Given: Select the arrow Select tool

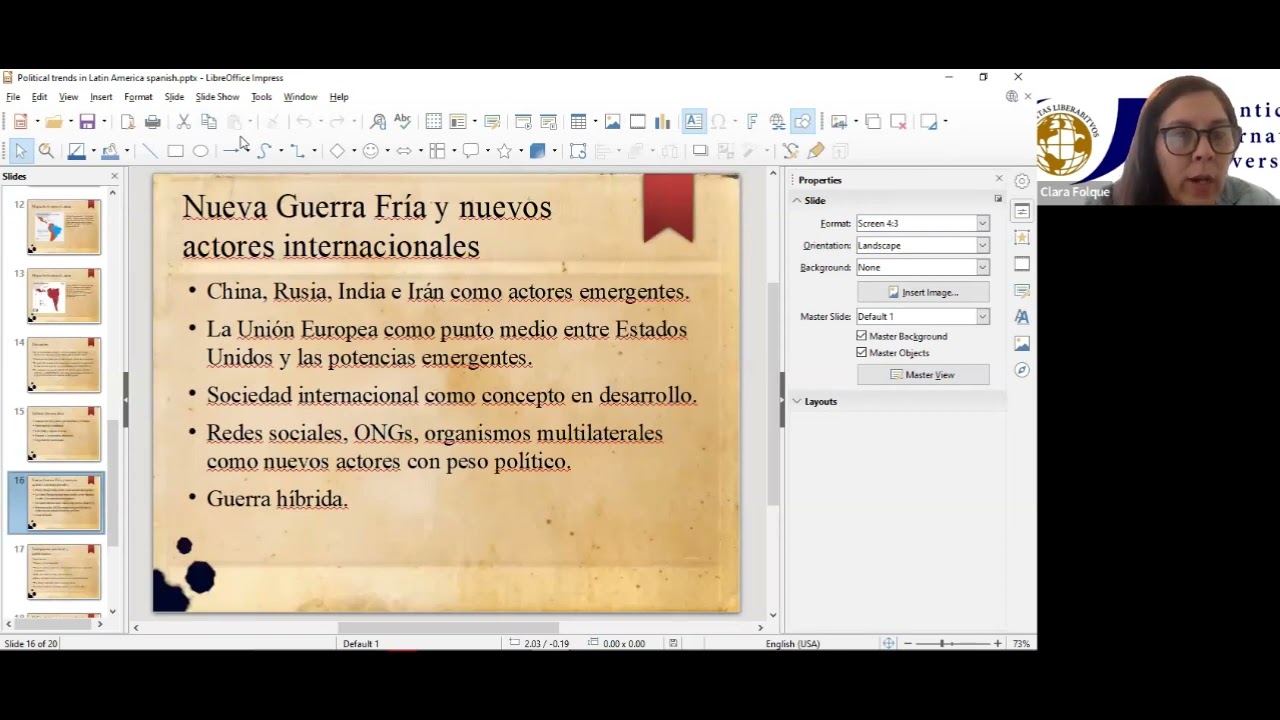Looking at the screenshot, I should click(x=21, y=151).
